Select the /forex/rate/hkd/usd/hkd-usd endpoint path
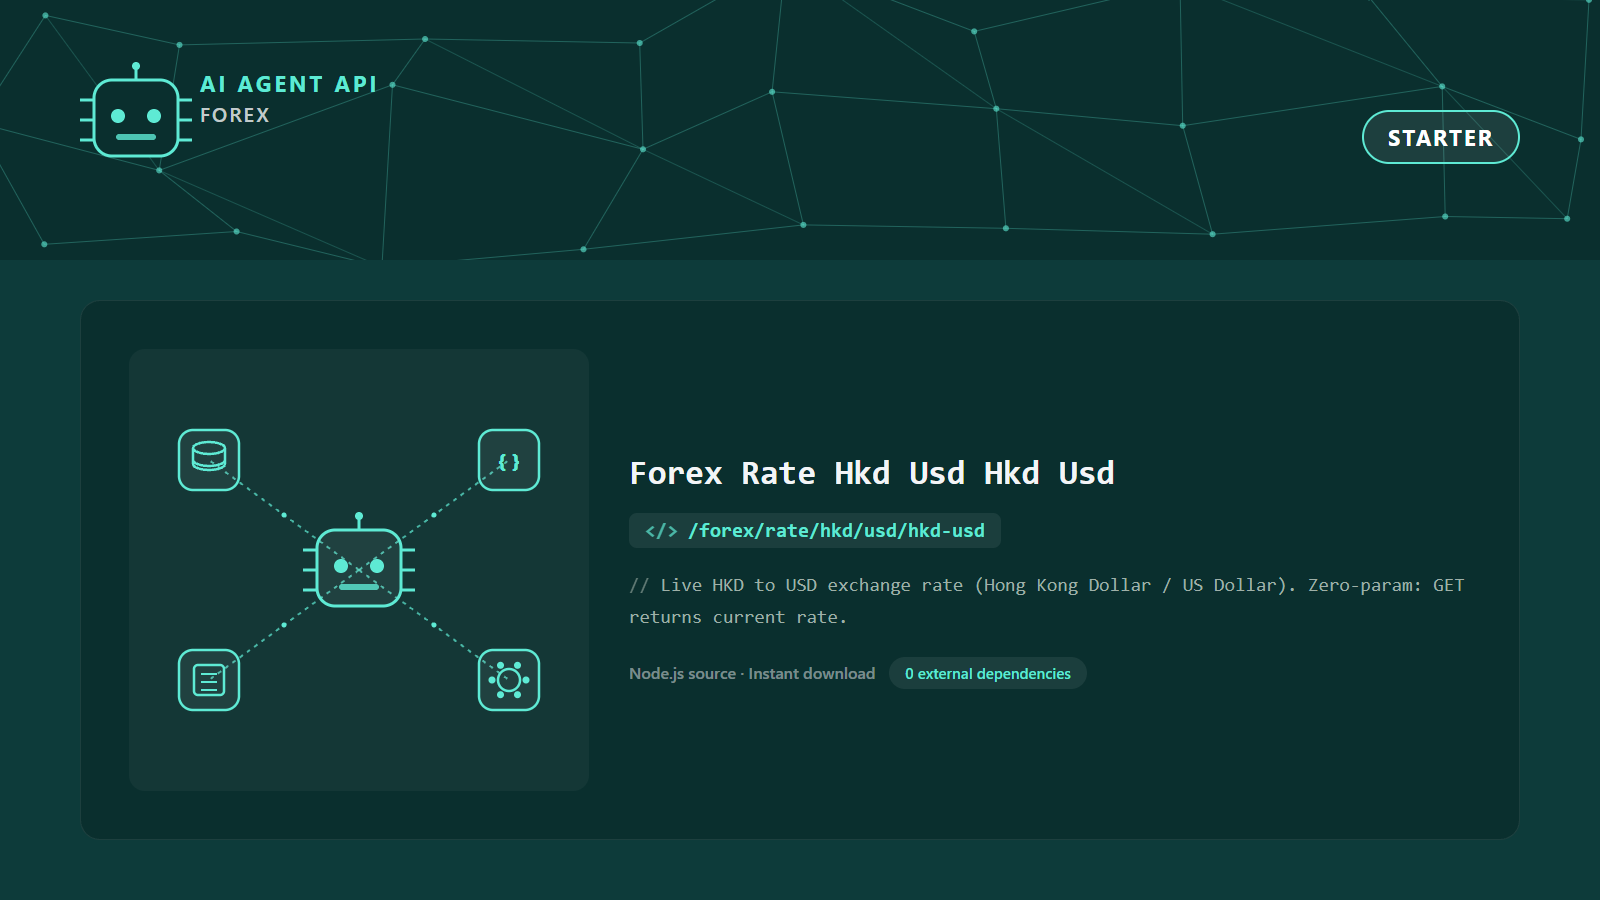Viewport: 1600px width, 900px height. pyautogui.click(x=836, y=531)
